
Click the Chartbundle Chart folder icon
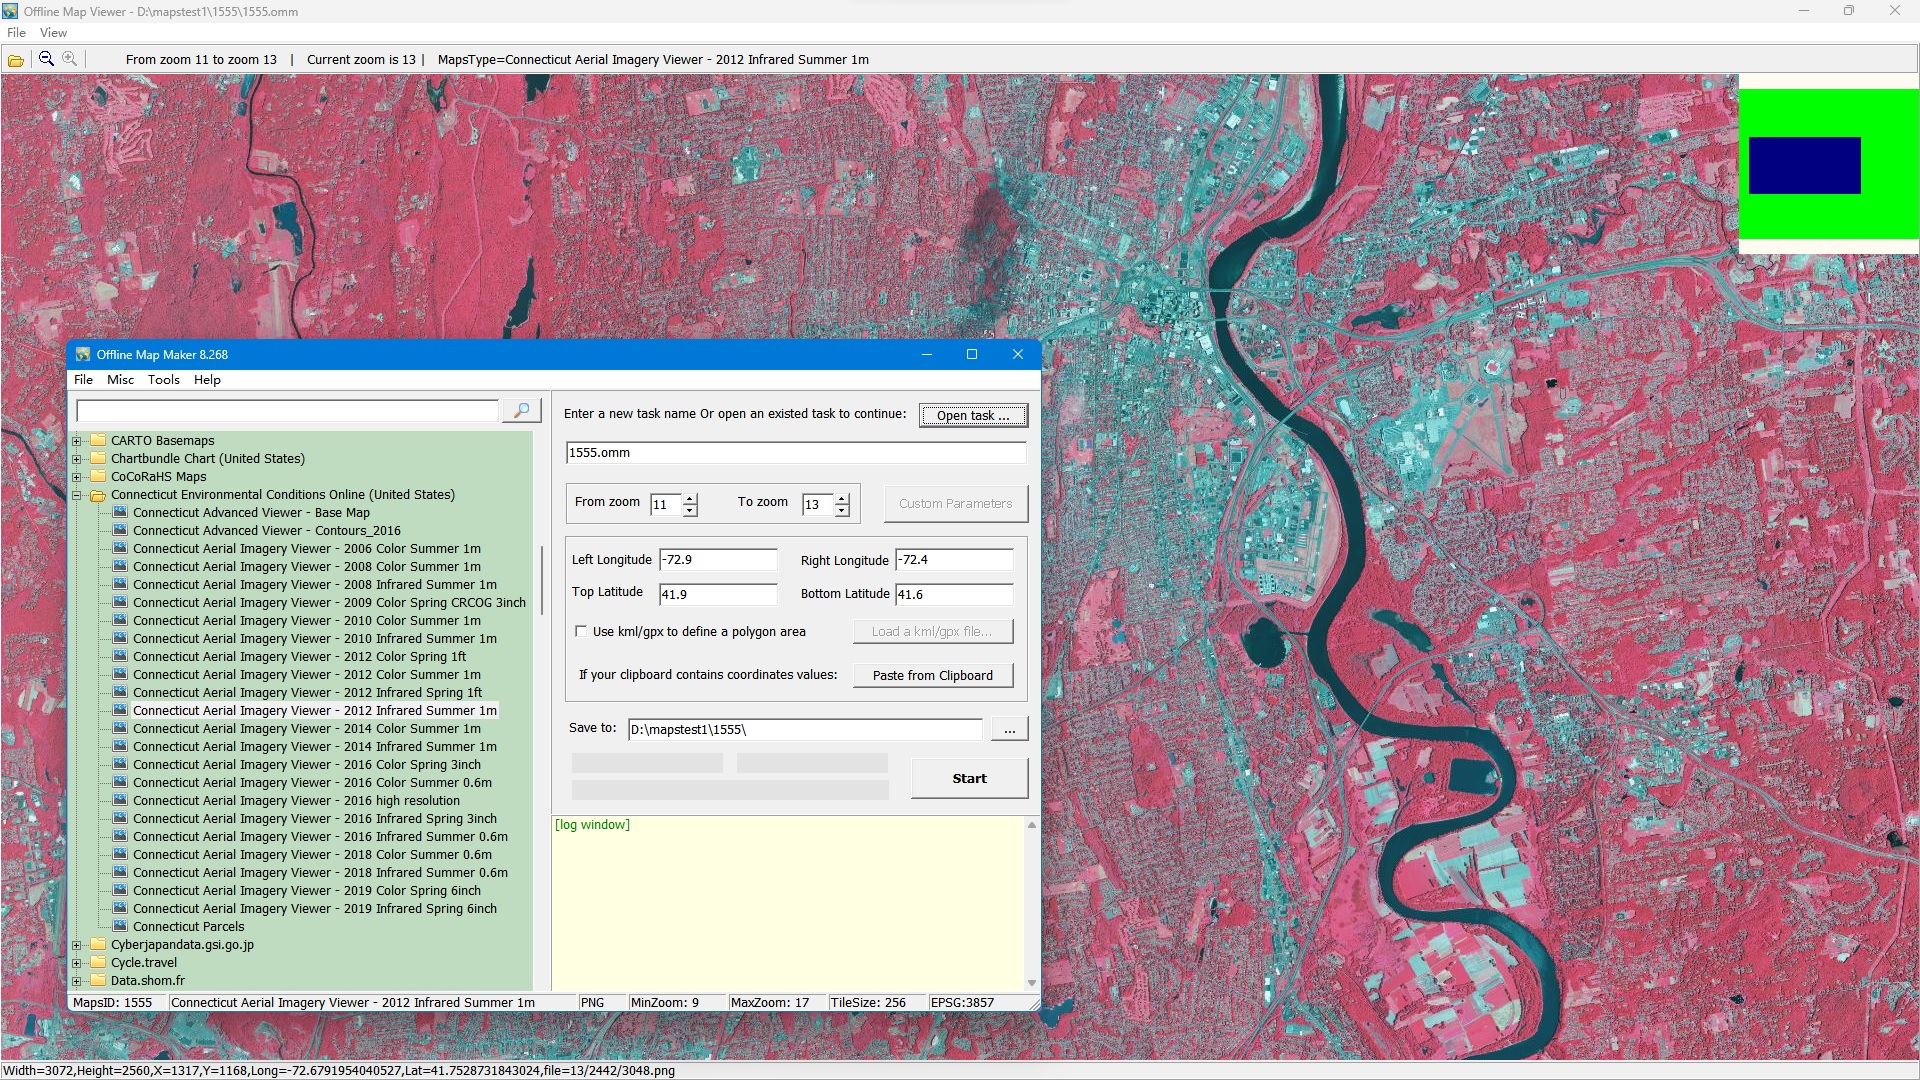click(x=98, y=458)
